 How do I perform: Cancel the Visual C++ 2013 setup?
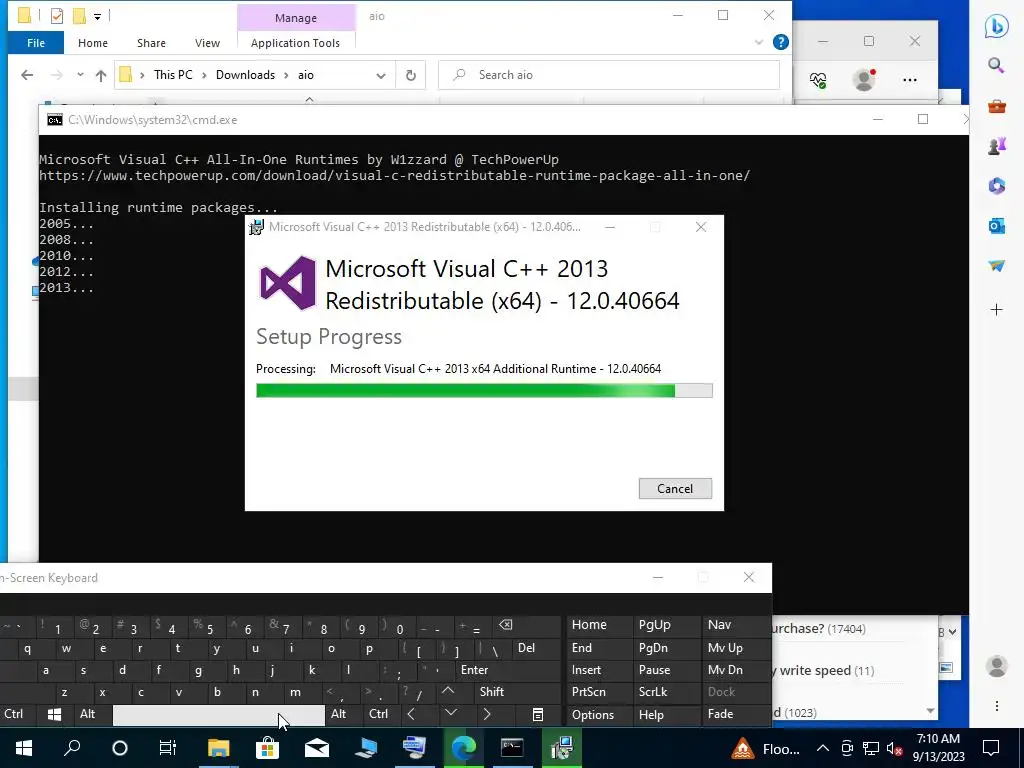[x=675, y=488]
